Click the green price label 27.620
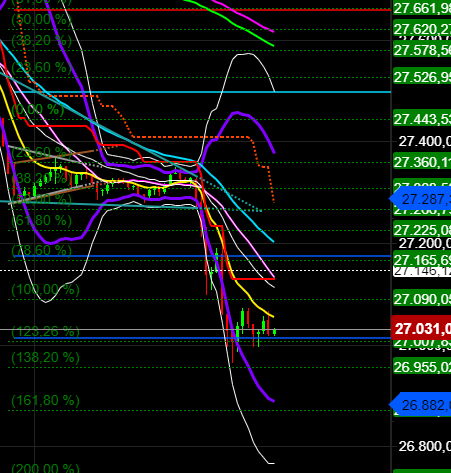Image resolution: width=451 pixels, height=473 pixels. (x=422, y=29)
